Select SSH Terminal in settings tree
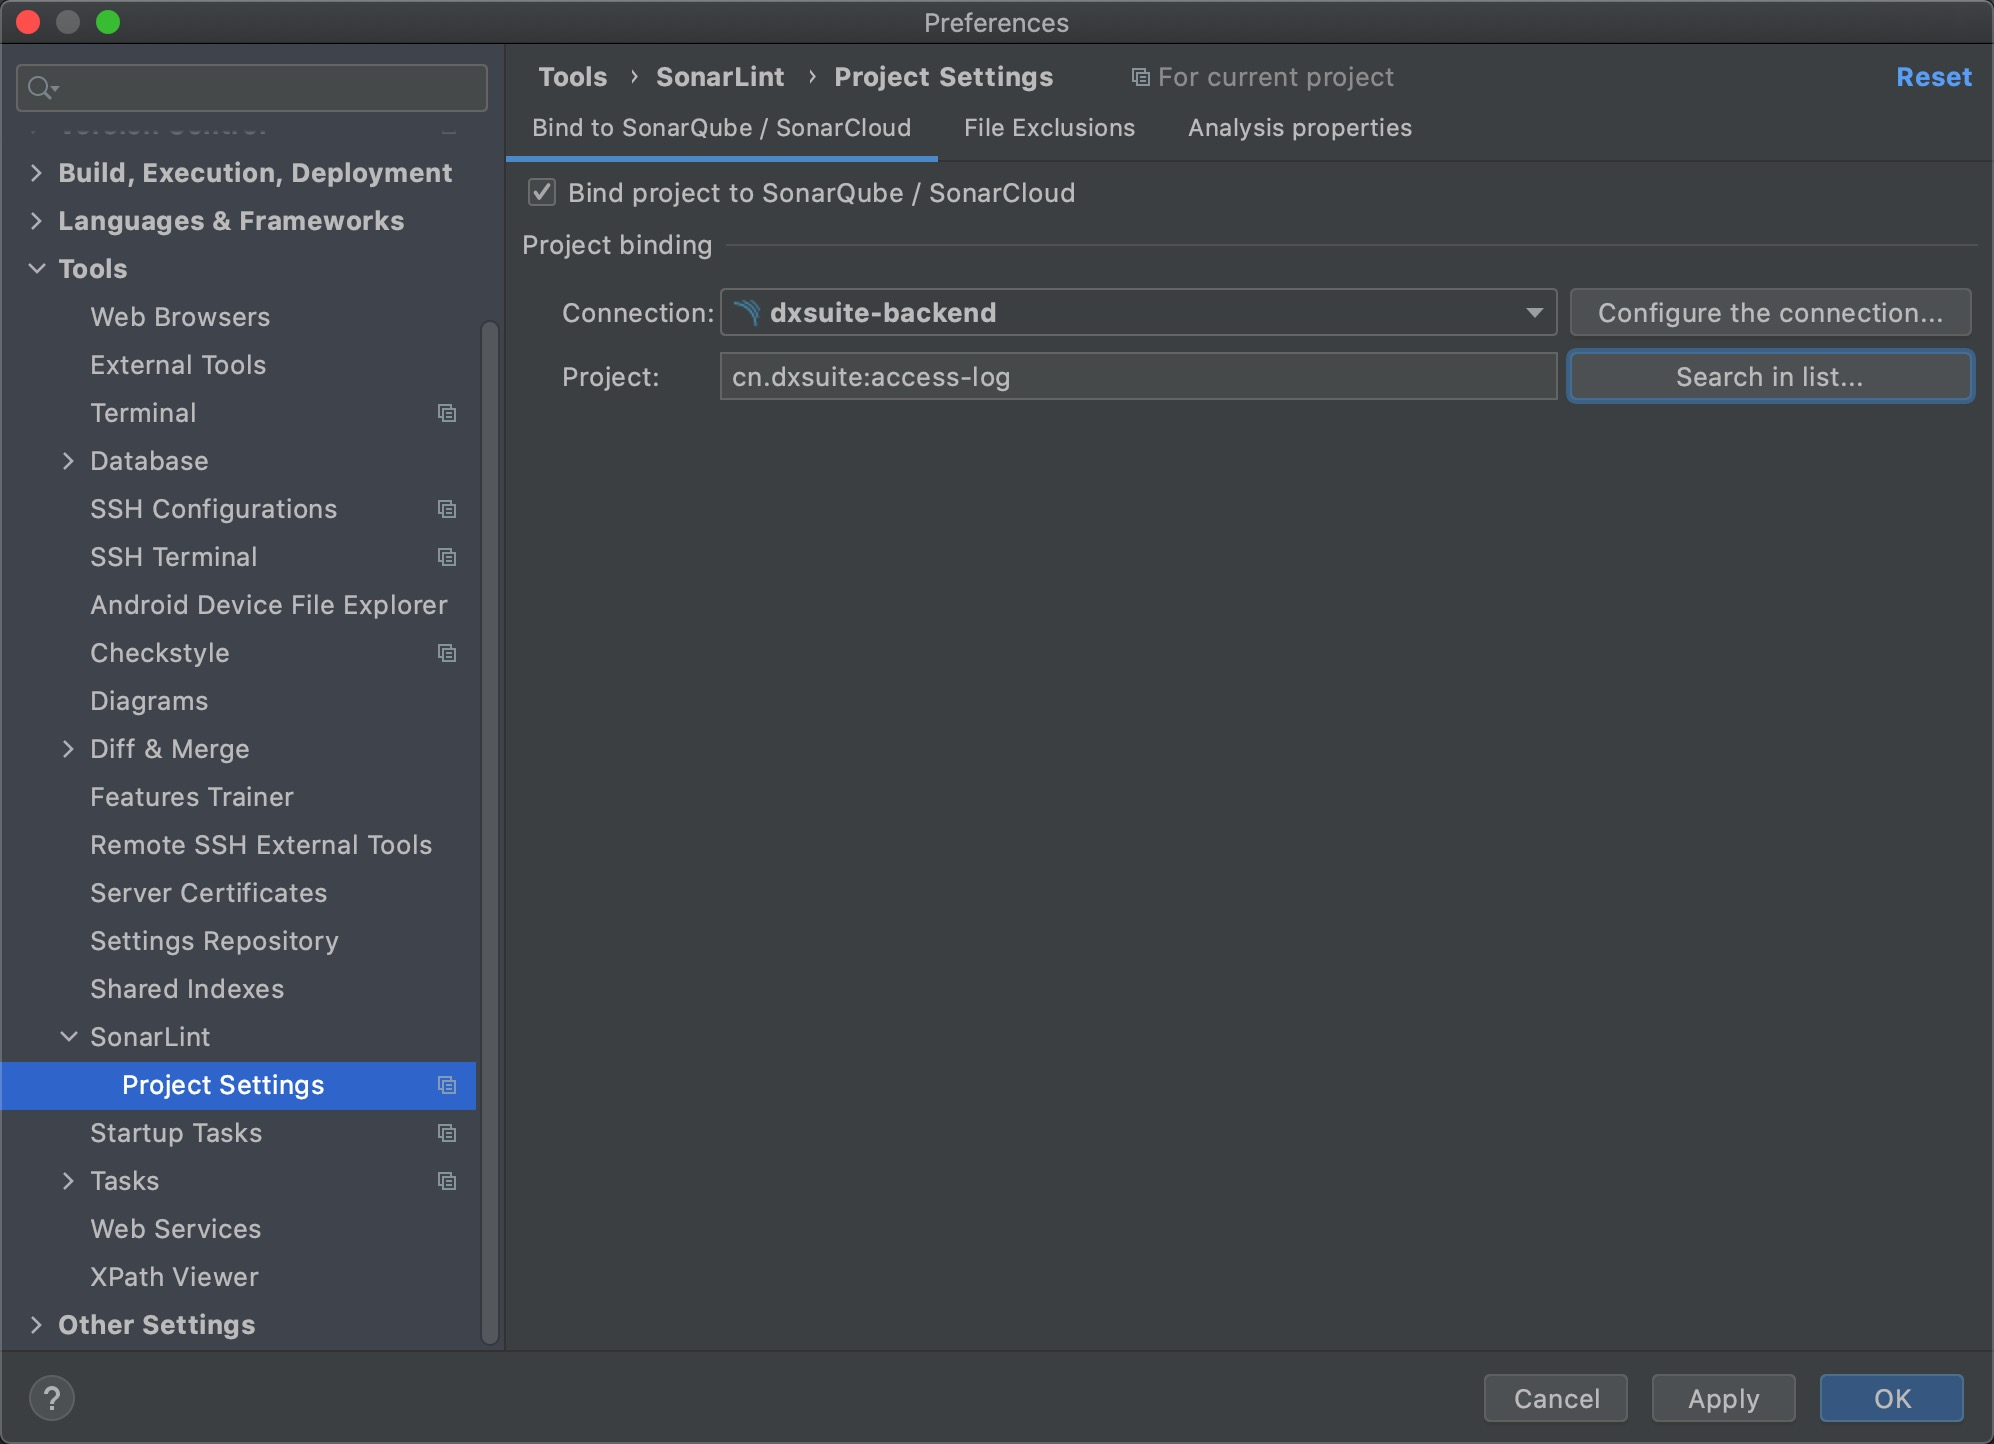Viewport: 1994px width, 1444px height. 173,557
